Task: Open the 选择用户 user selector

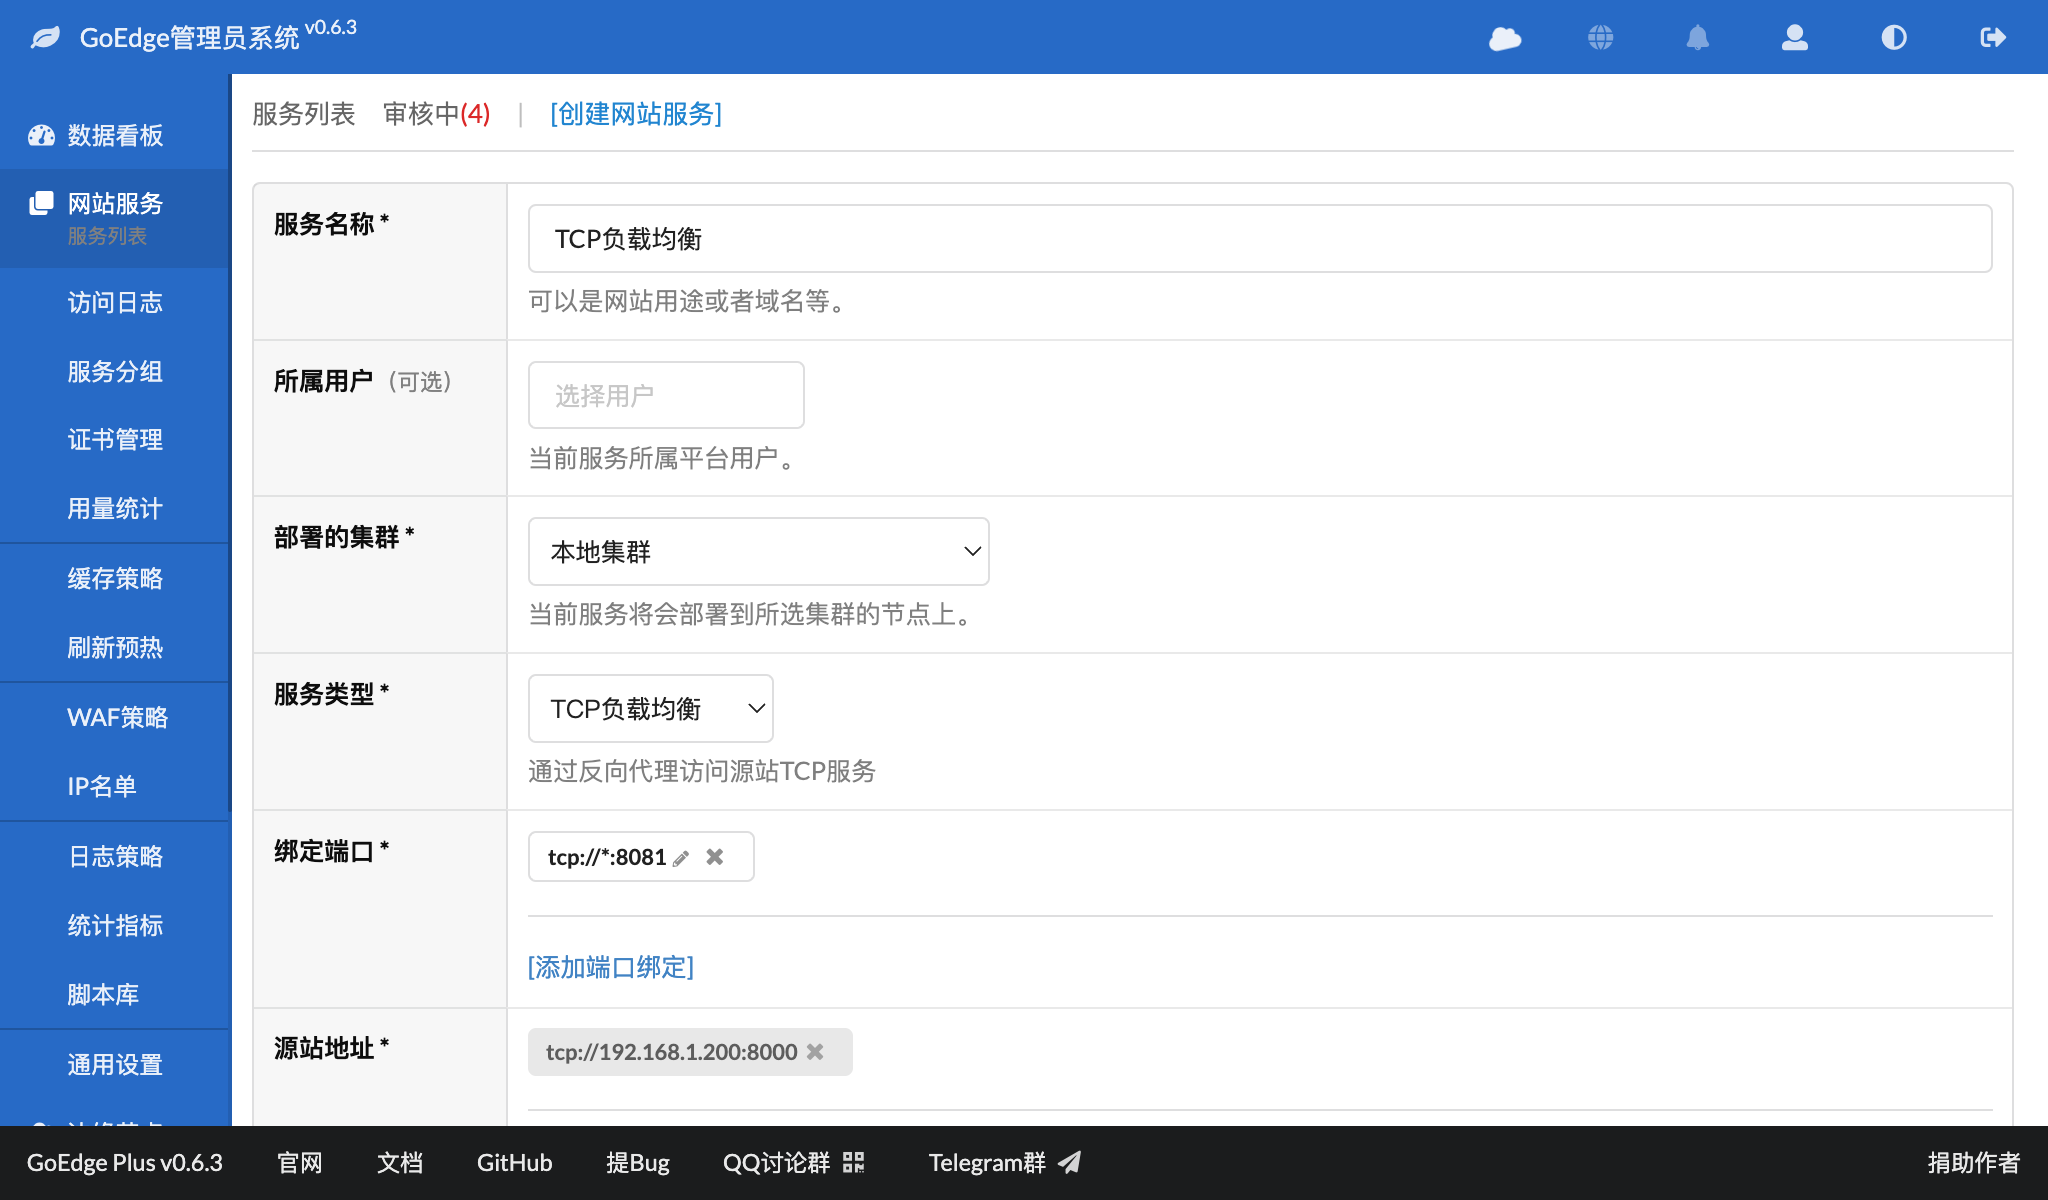Action: [x=666, y=395]
